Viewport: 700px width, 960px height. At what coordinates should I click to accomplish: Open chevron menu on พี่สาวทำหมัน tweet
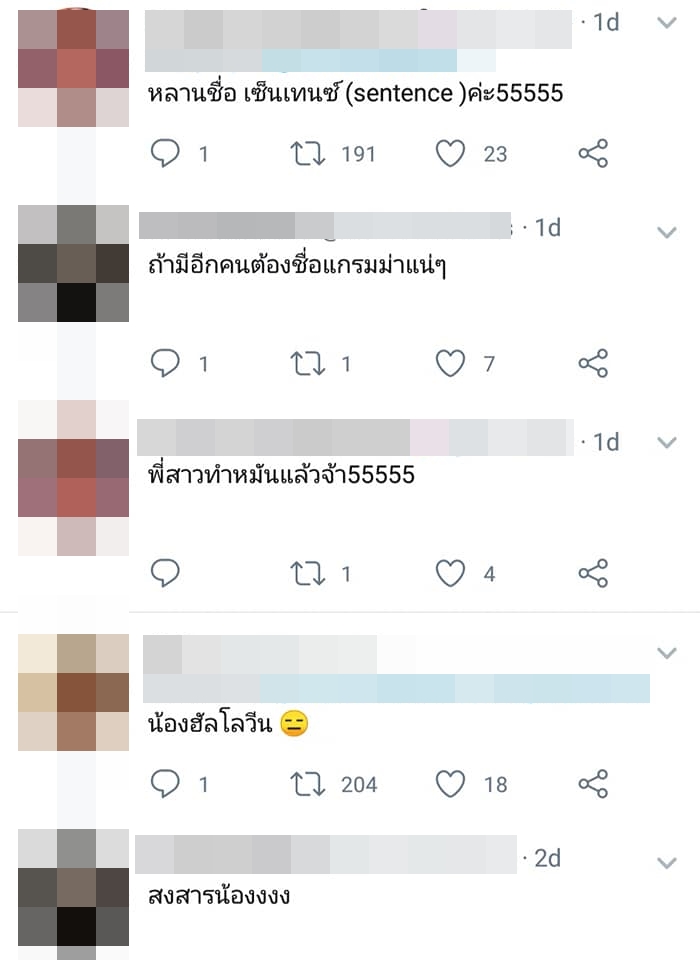(x=666, y=442)
